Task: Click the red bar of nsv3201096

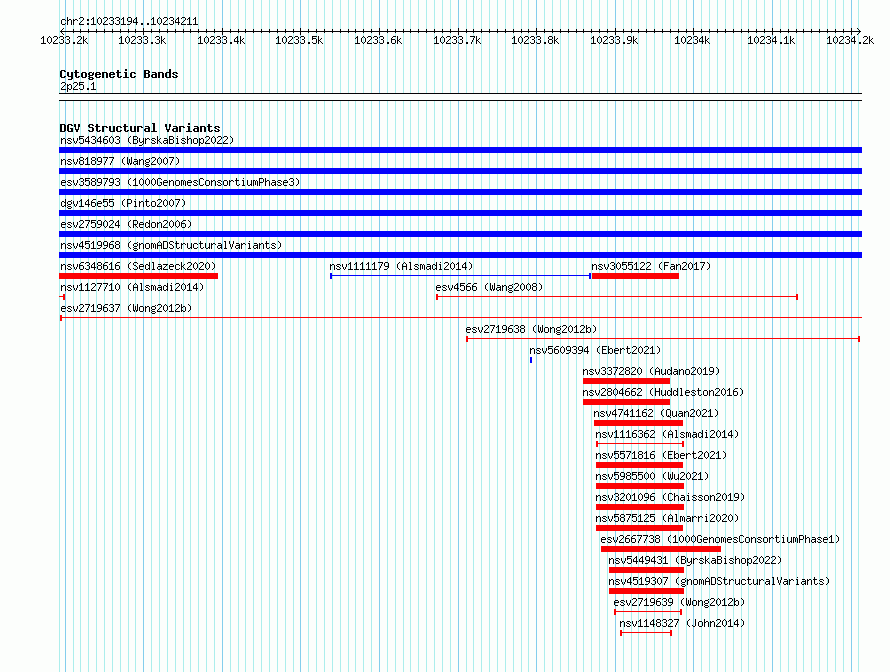Action: pos(640,507)
